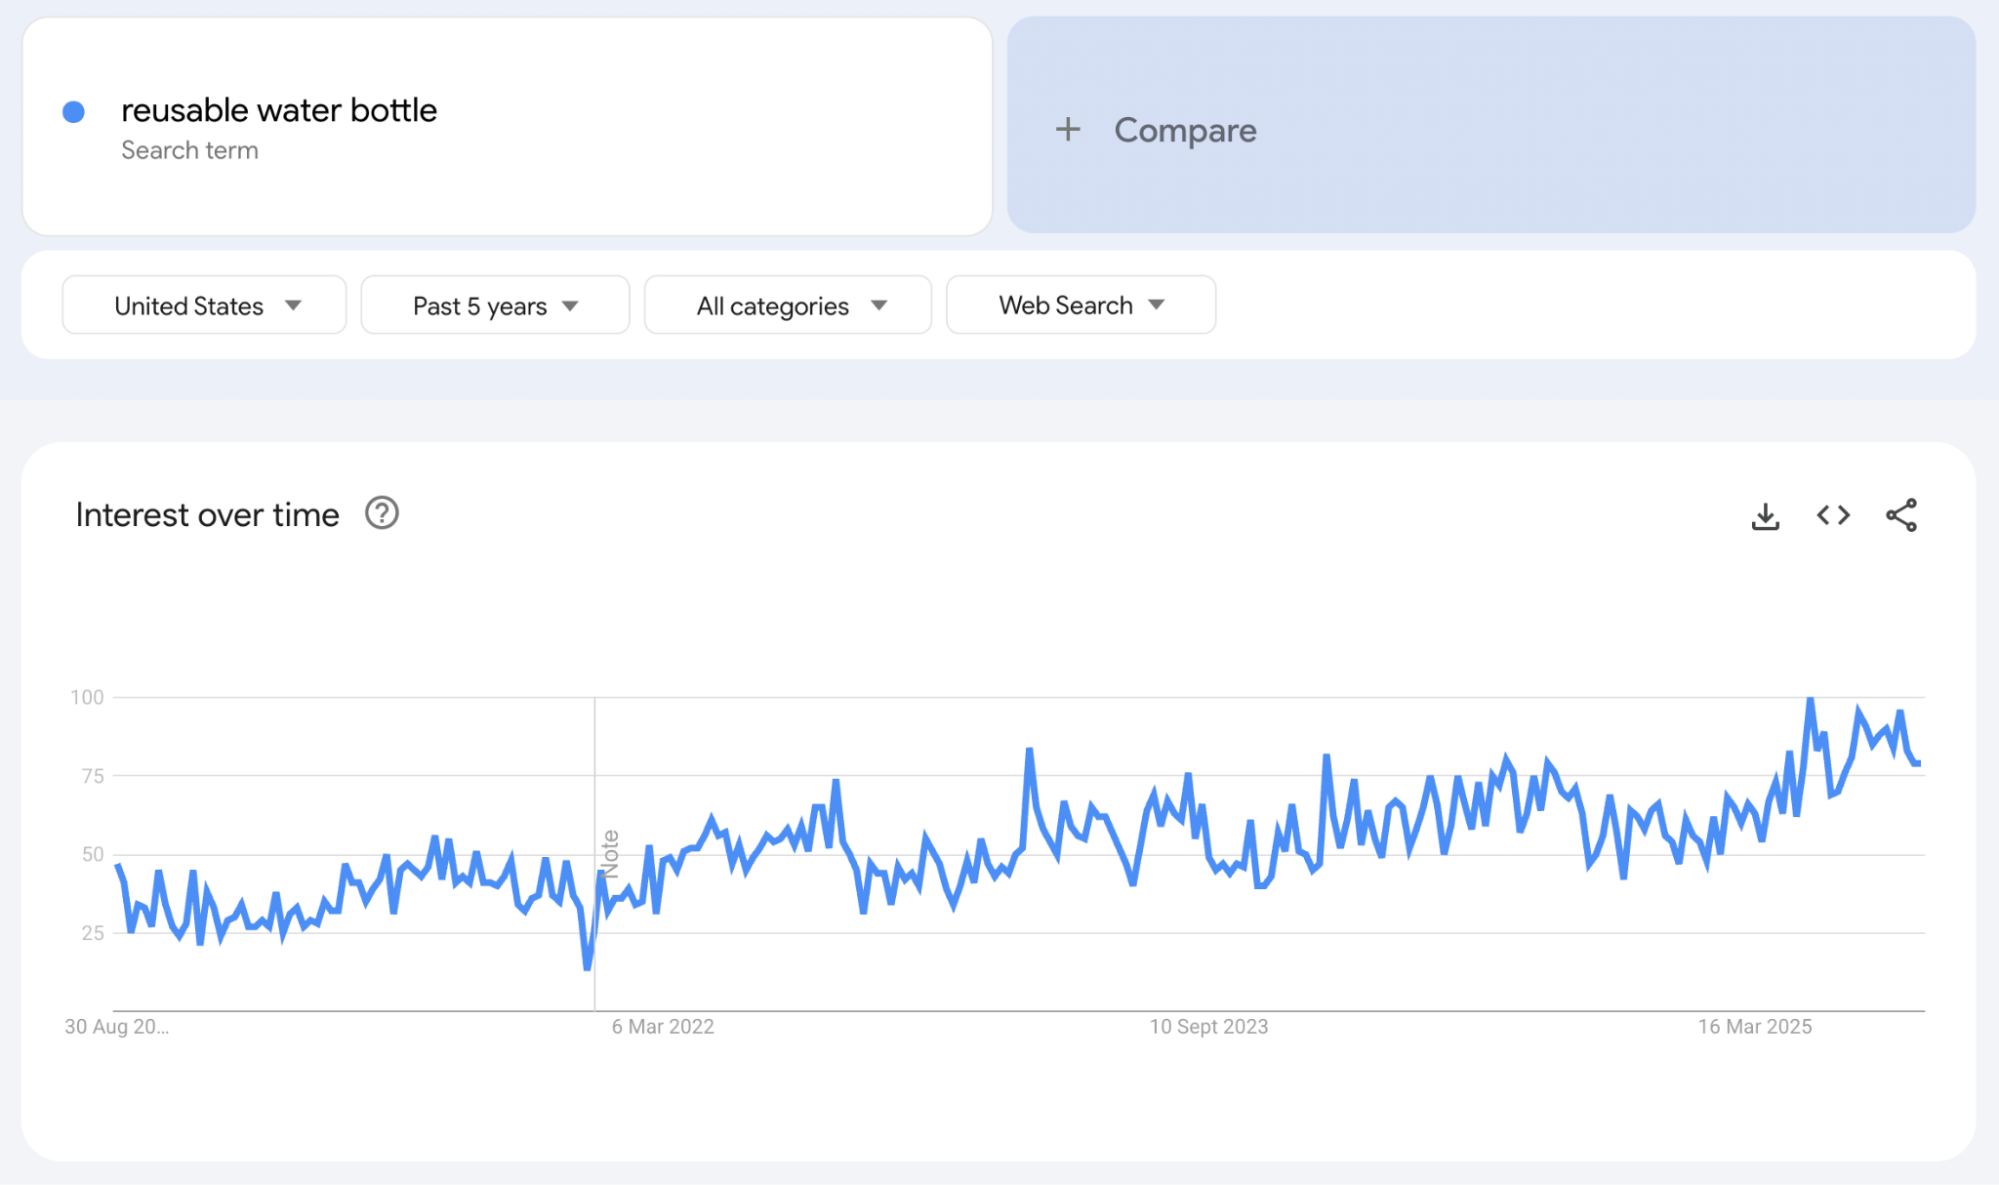
Task: Click the 16 Mar 2025 axis label
Action: coord(1753,1026)
